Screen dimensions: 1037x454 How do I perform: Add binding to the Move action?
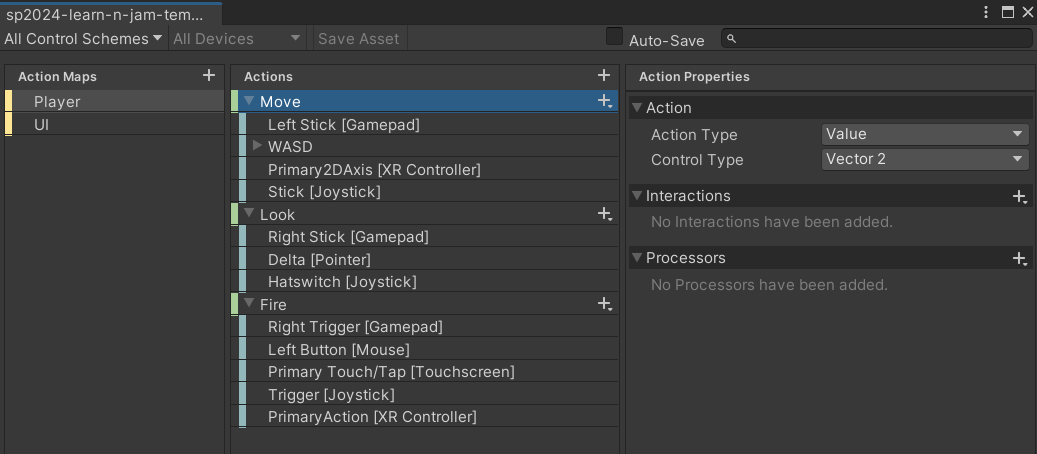[x=604, y=101]
